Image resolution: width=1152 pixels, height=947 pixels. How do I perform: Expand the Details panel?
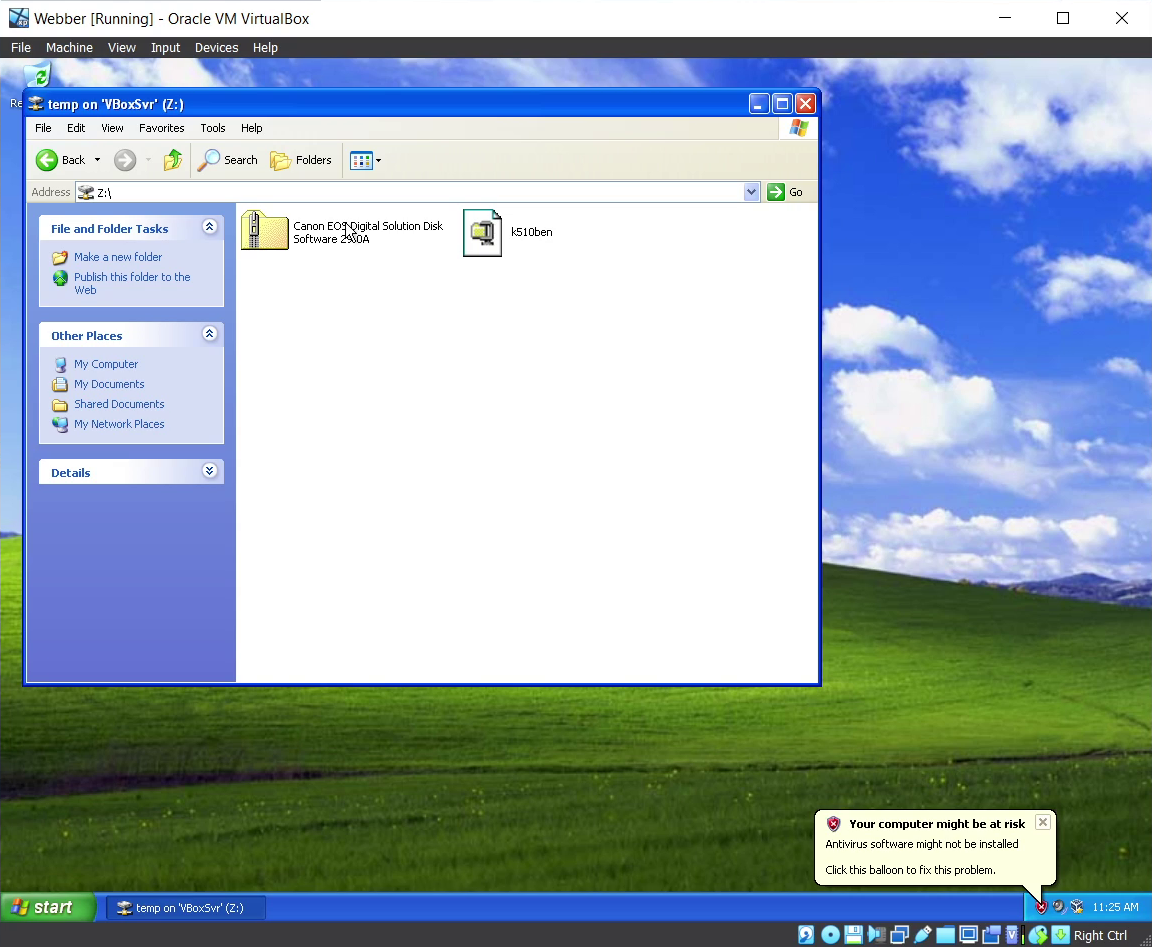coord(209,471)
